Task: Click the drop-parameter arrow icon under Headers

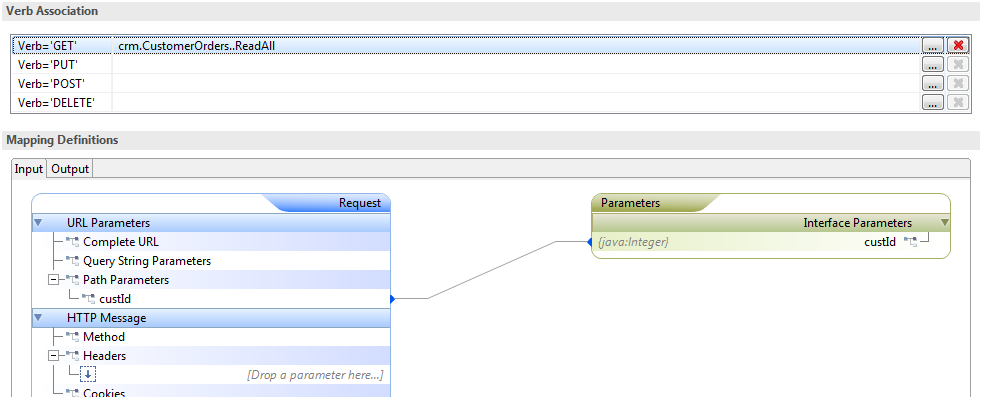Action: coord(88,374)
